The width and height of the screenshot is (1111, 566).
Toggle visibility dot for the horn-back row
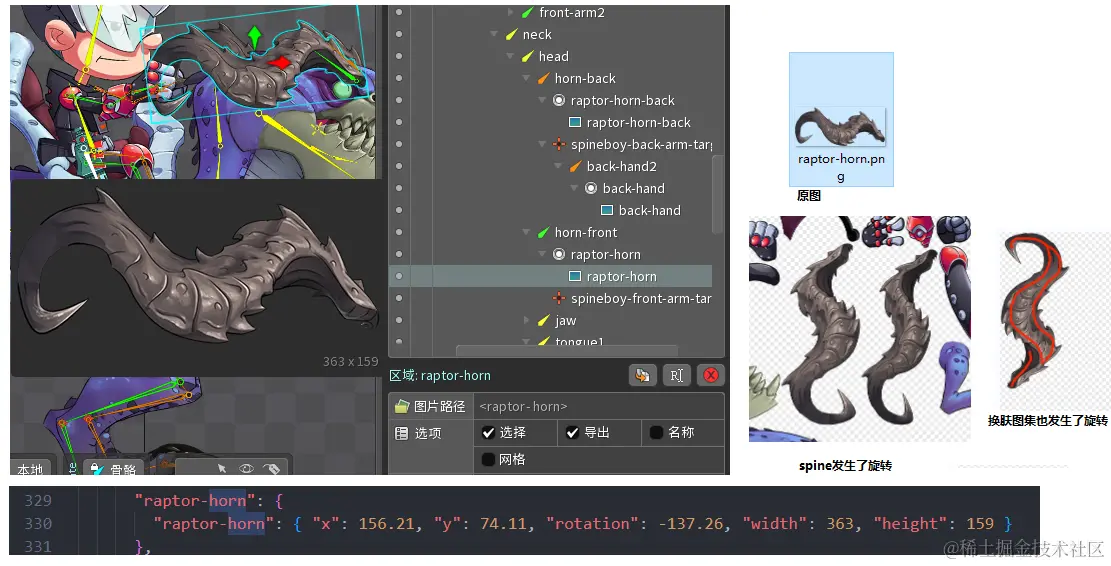point(399,79)
